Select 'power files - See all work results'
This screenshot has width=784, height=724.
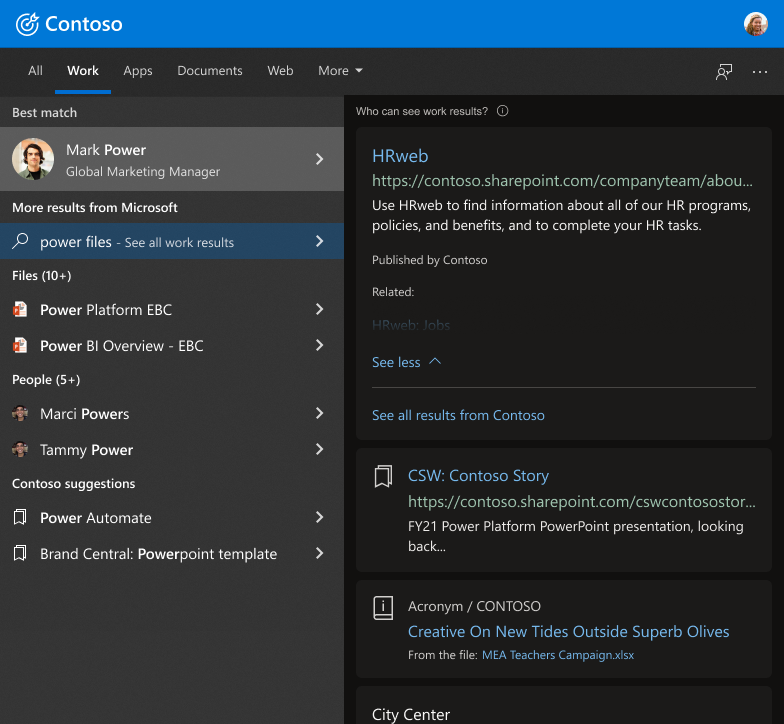point(137,242)
